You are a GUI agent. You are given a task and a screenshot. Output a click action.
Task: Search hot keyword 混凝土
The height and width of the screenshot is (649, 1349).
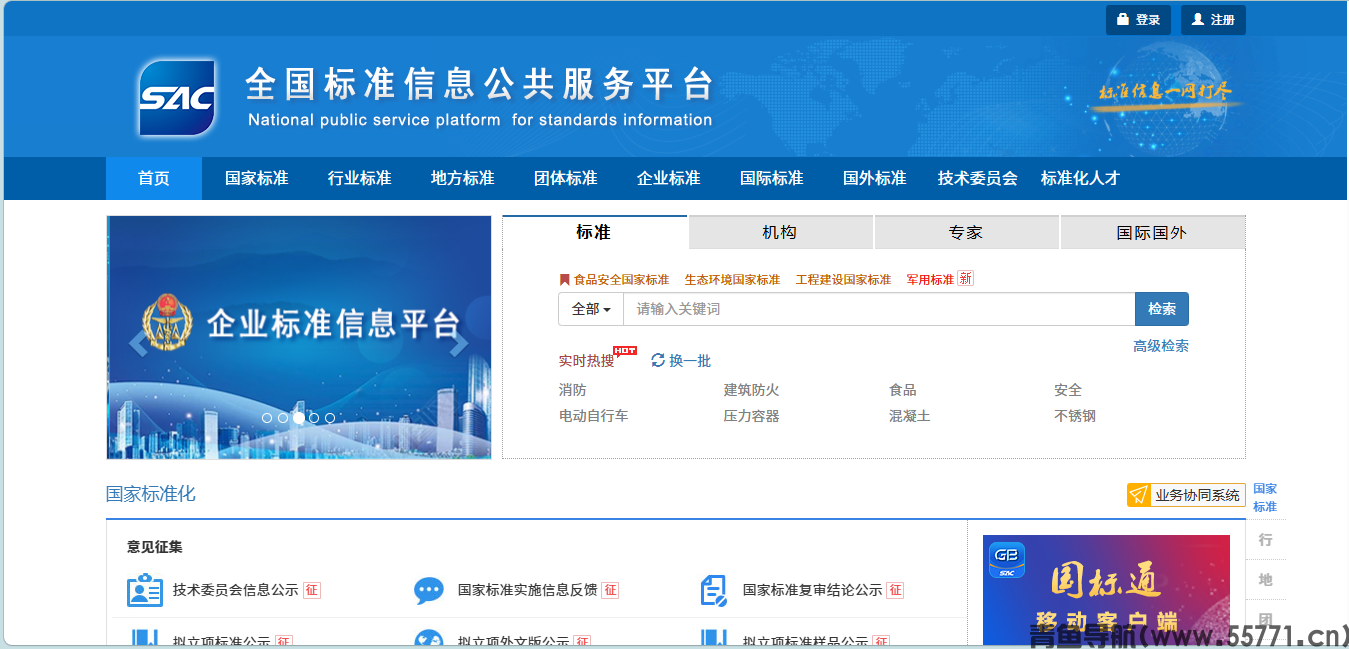click(910, 416)
